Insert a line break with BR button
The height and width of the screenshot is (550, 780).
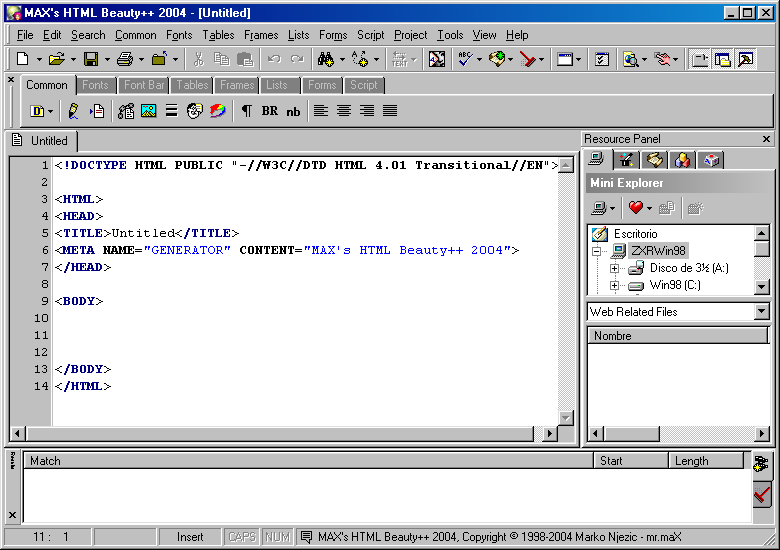point(270,110)
